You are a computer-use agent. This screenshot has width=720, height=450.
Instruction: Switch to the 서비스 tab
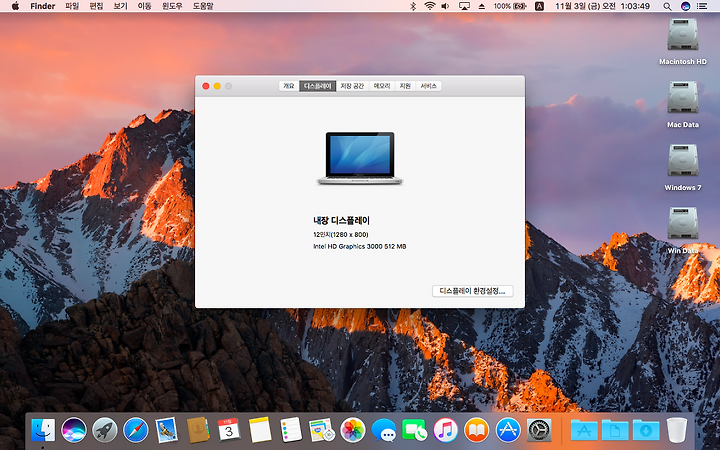(428, 86)
